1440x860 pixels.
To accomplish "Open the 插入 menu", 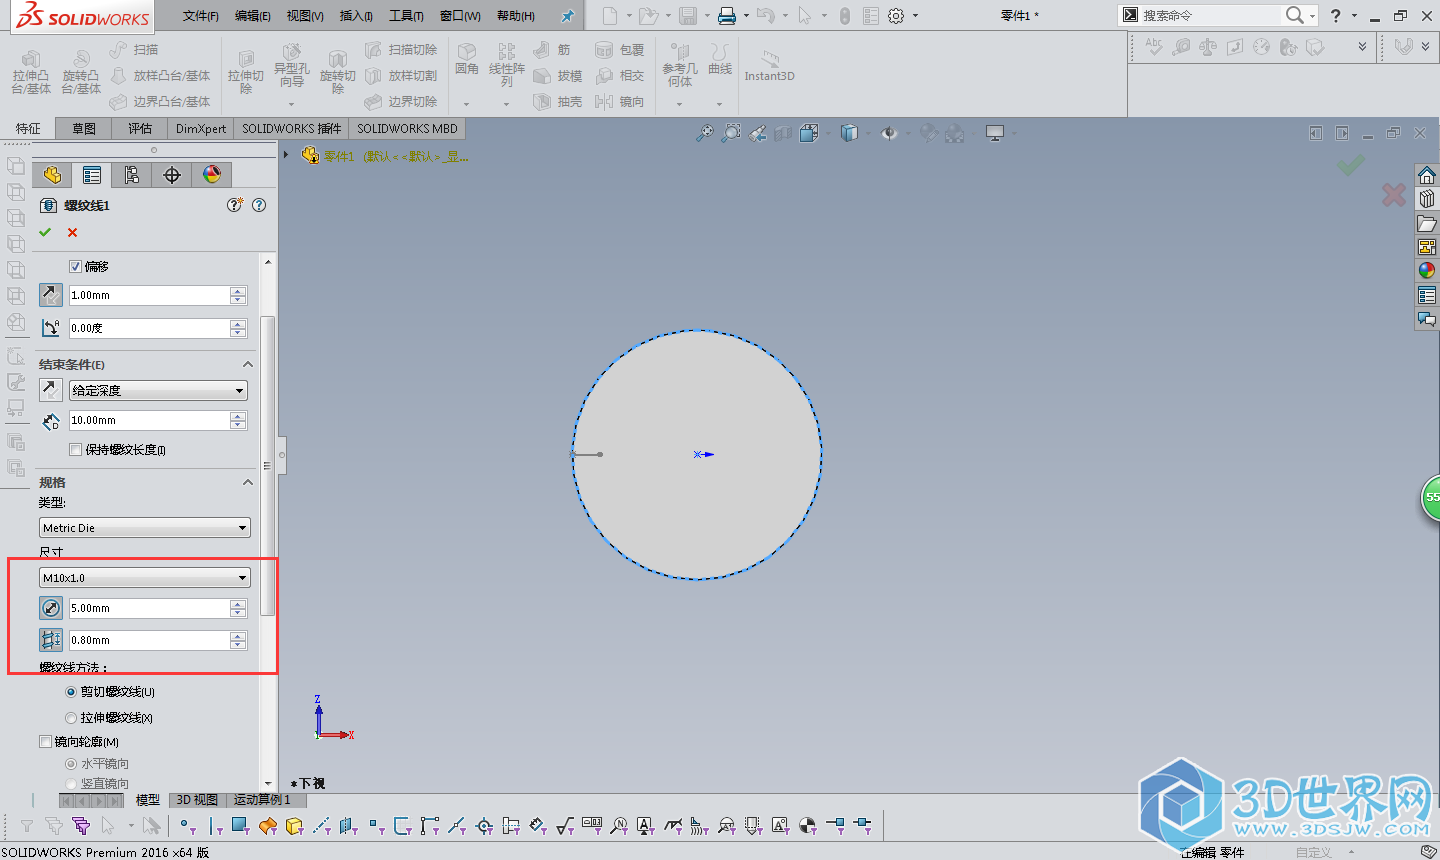I will (x=356, y=16).
